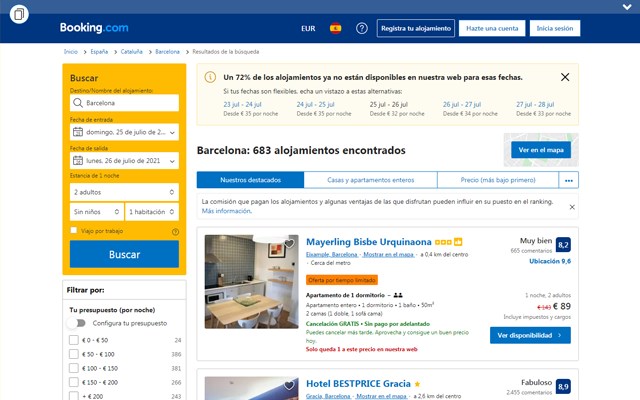This screenshot has height=400, width=640.
Task: Open the 1 habitación selector
Action: coord(152,211)
